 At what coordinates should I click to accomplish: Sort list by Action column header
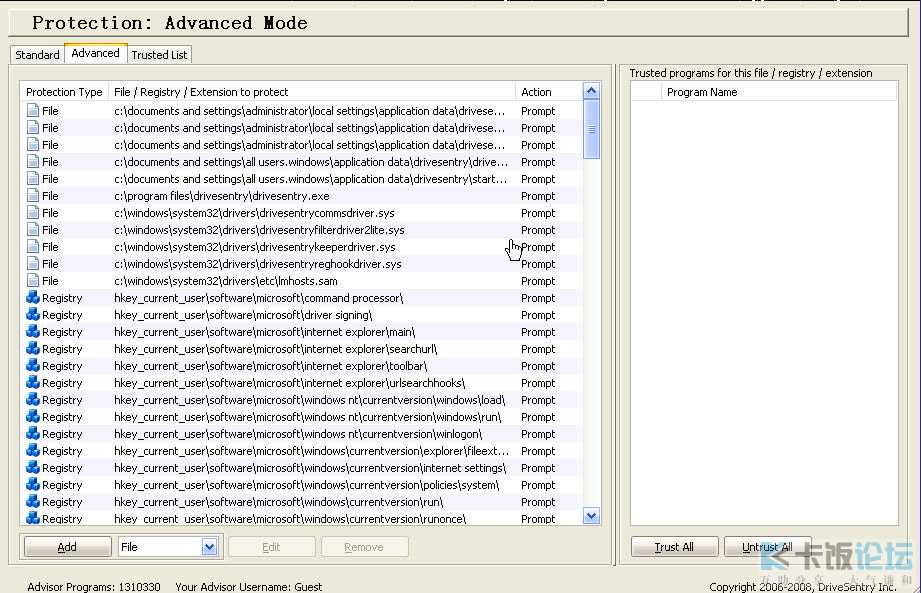click(x=547, y=92)
